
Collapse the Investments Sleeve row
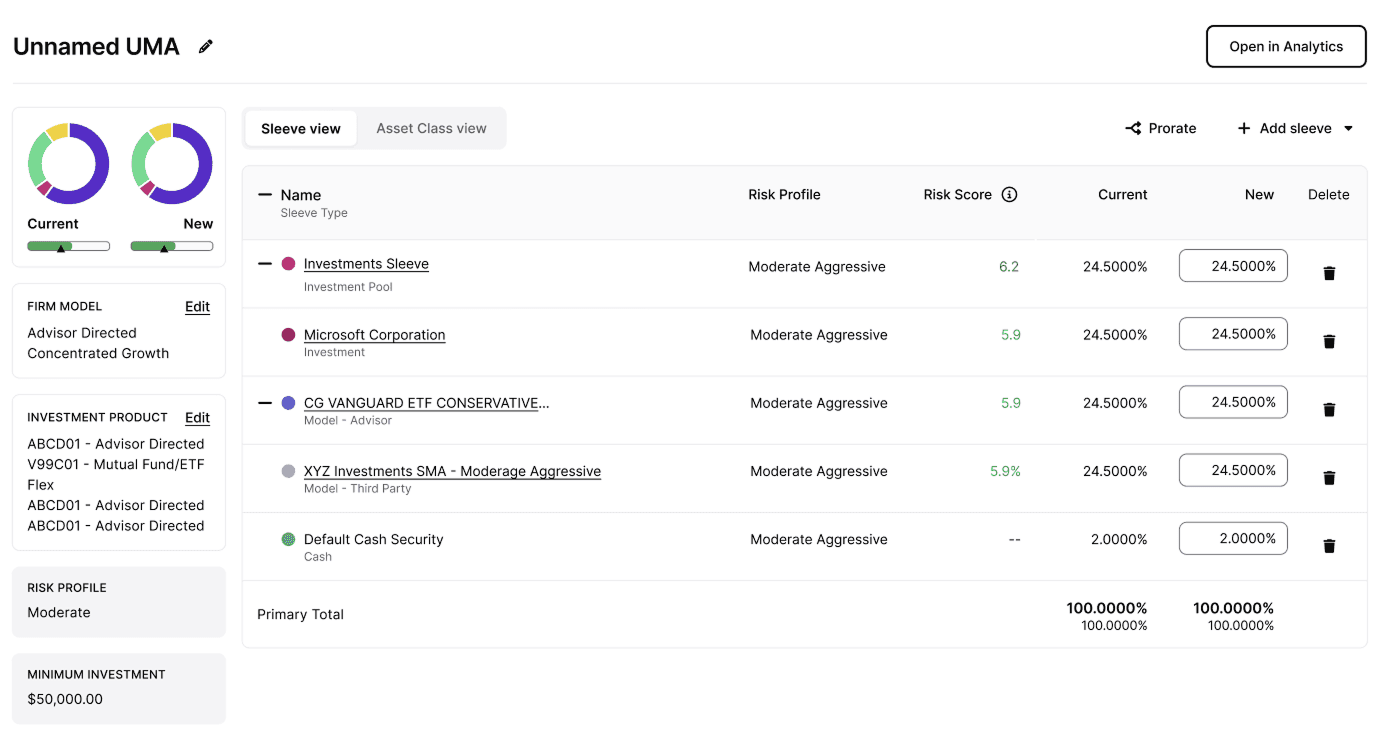[265, 264]
